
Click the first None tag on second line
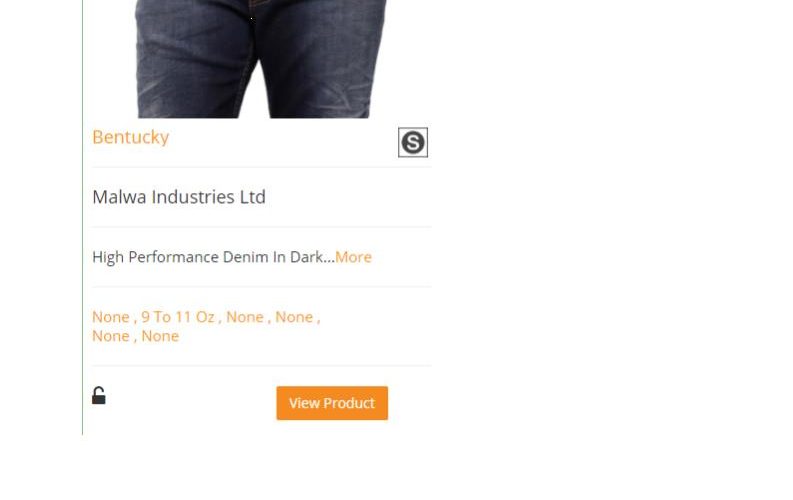pyautogui.click(x=111, y=336)
